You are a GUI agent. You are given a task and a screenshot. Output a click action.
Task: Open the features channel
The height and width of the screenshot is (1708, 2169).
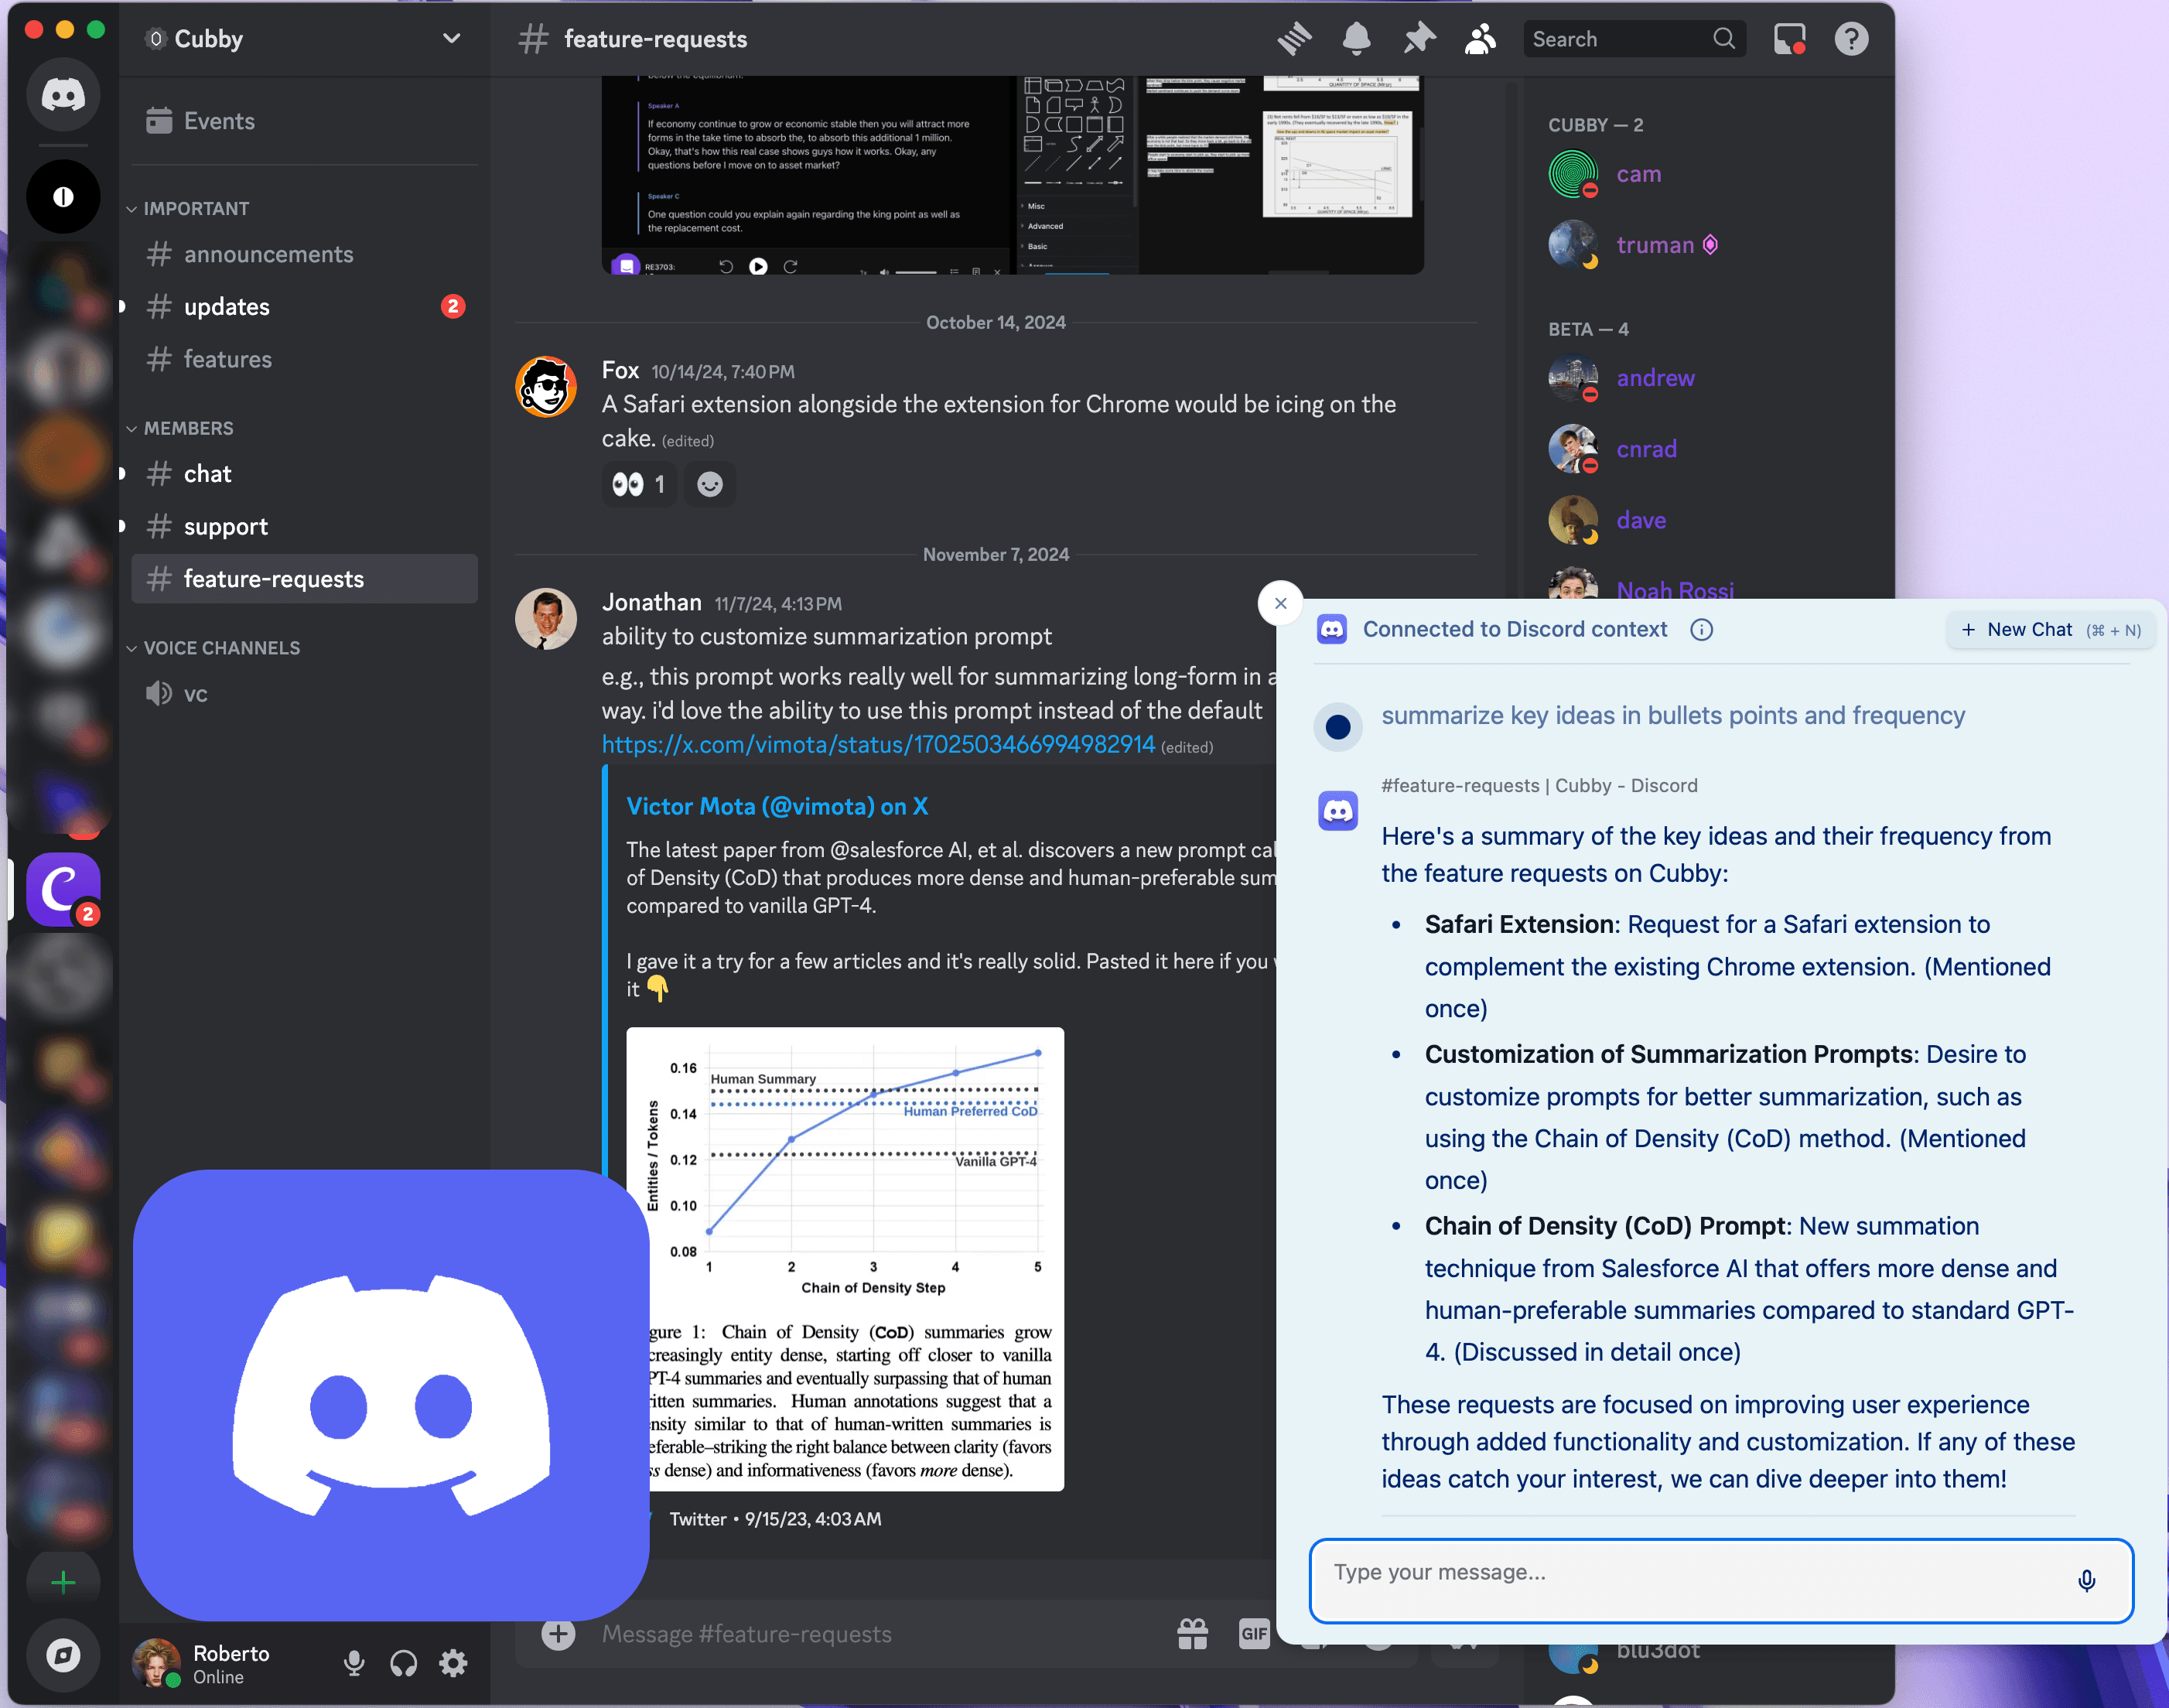304,360
